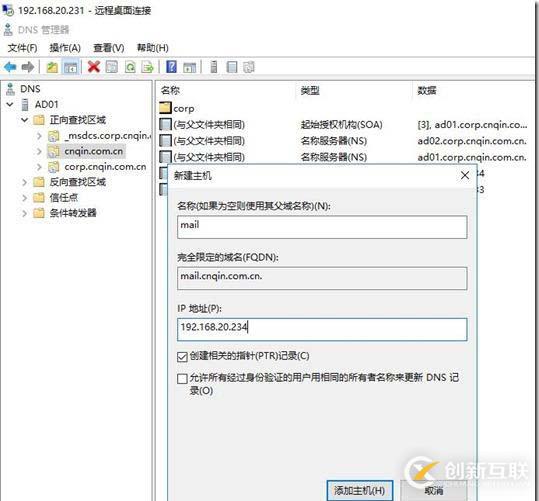This screenshot has width=539, height=501.
Task: Click the green Refresh toolbar icon
Action: pos(130,67)
